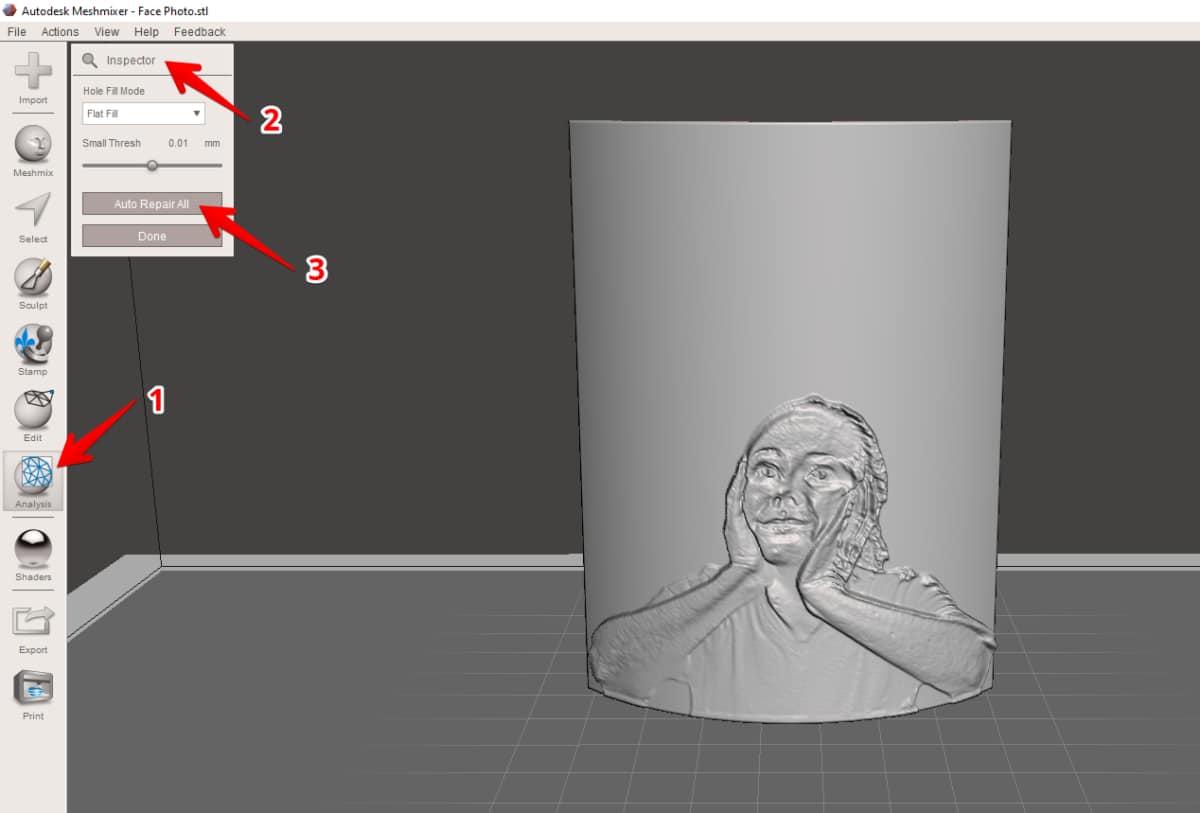Open the Stamp tool

33,348
